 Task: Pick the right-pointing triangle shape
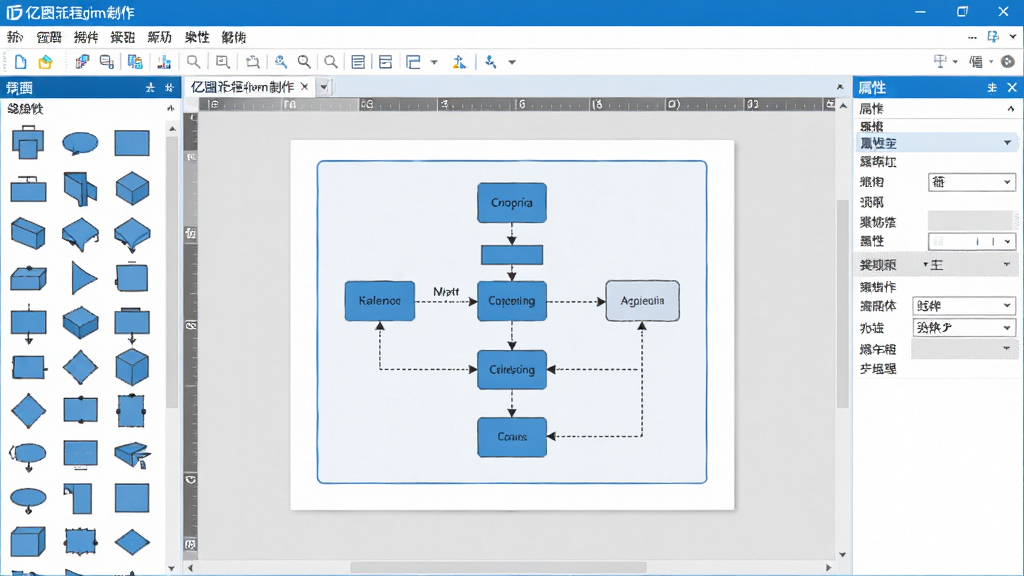(x=84, y=279)
